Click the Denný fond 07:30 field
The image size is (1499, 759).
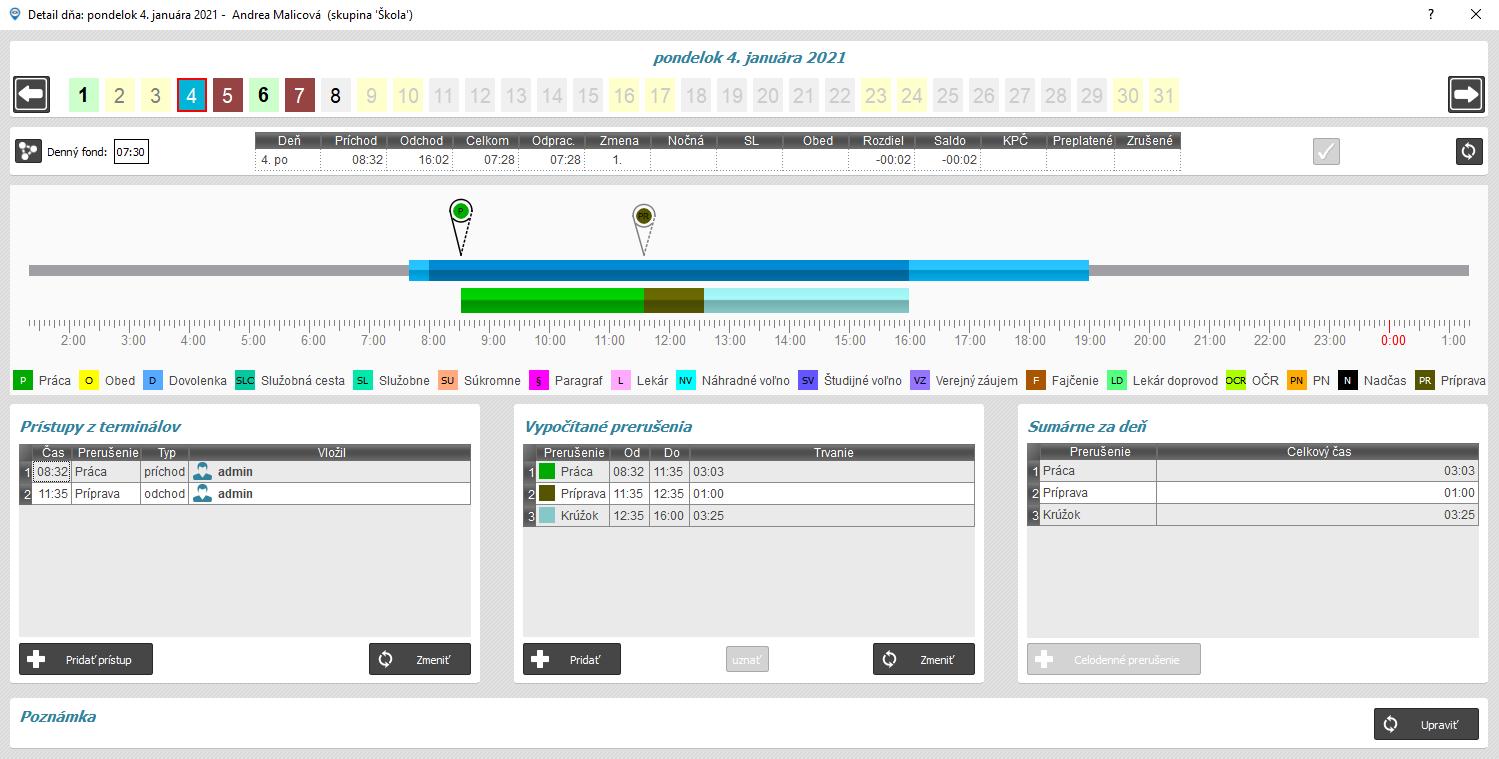click(131, 153)
